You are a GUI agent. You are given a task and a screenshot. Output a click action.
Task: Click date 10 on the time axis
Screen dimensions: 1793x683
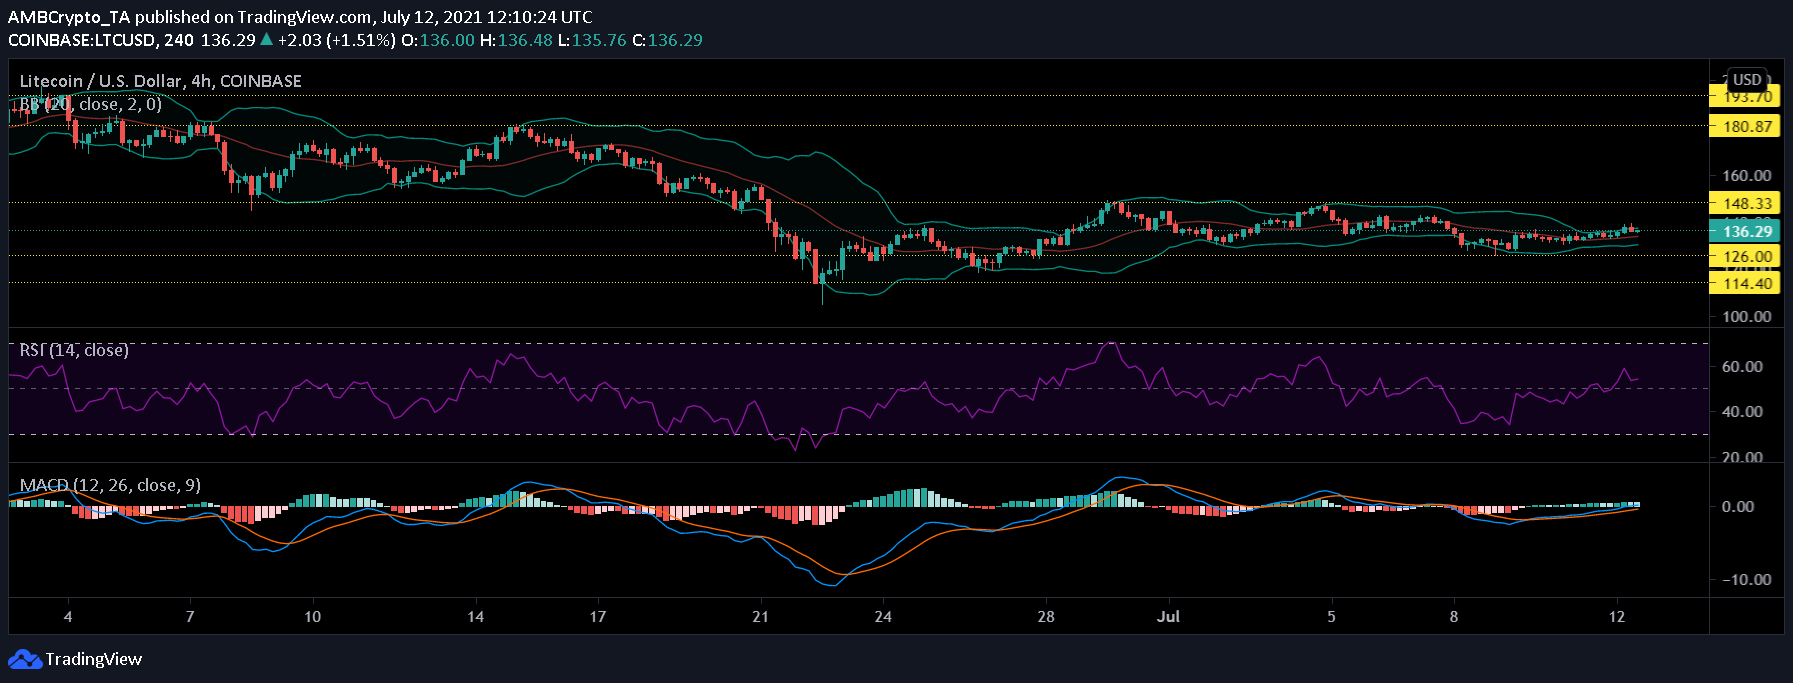pyautogui.click(x=313, y=616)
